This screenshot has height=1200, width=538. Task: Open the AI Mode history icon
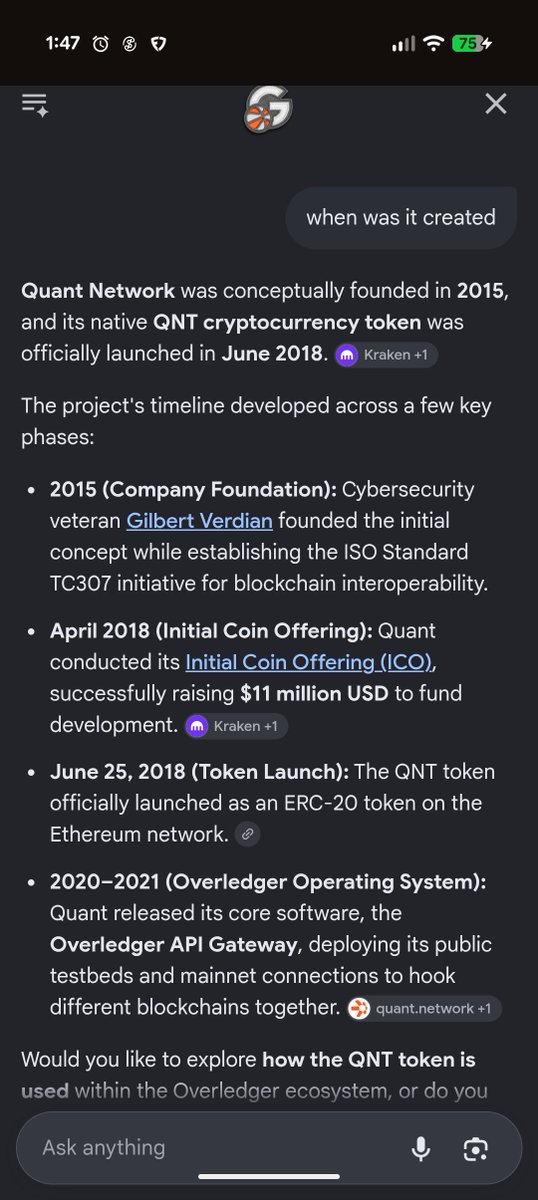35,105
